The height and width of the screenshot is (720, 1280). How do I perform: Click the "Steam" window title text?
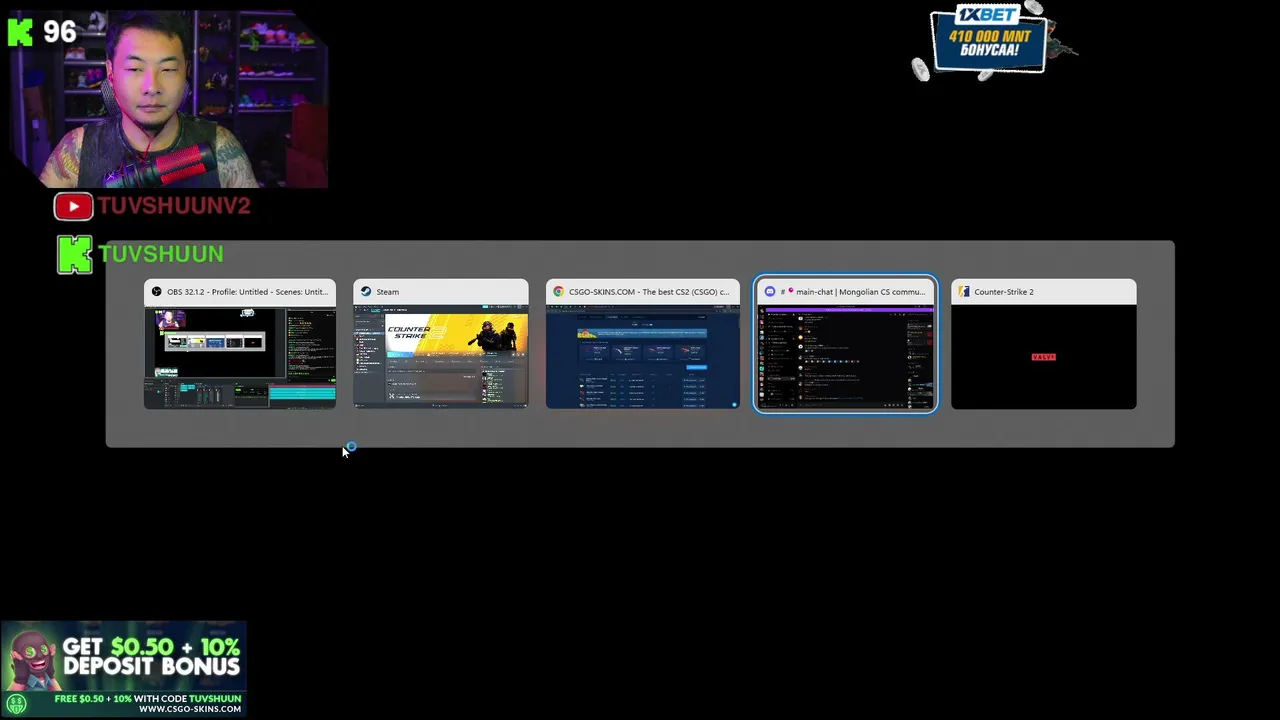pyautogui.click(x=387, y=292)
